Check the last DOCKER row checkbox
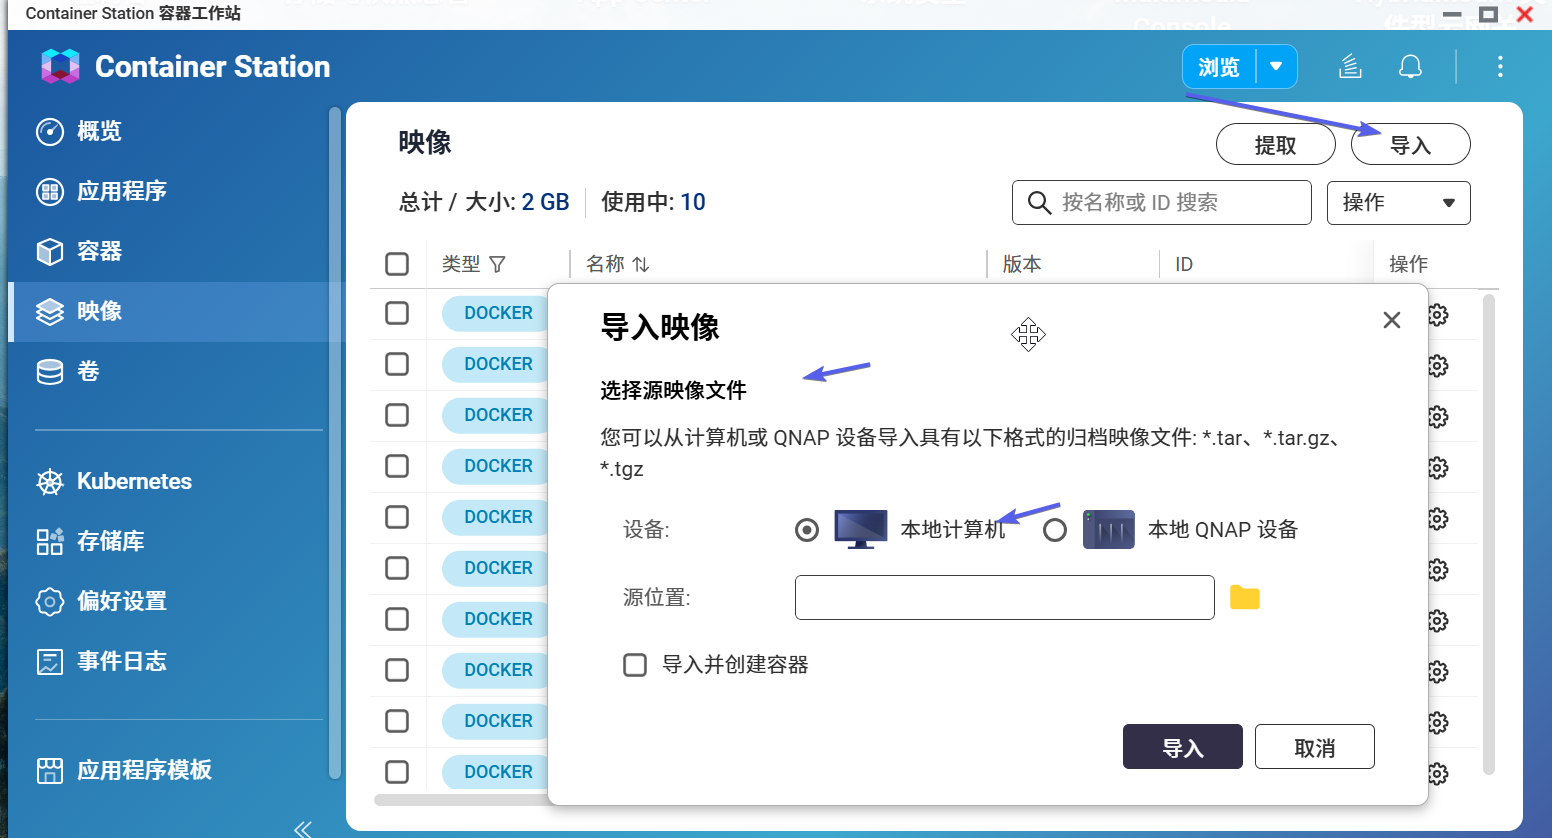1552x838 pixels. (x=397, y=772)
